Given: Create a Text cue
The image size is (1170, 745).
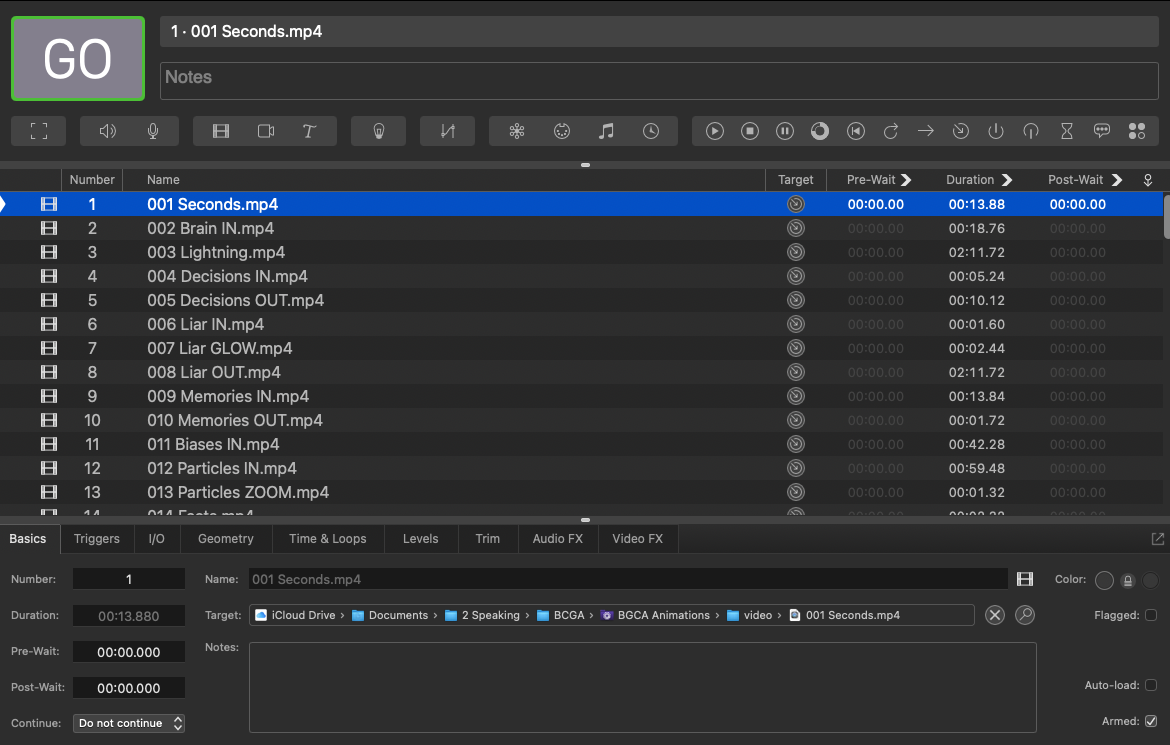Looking at the screenshot, I should 308,131.
